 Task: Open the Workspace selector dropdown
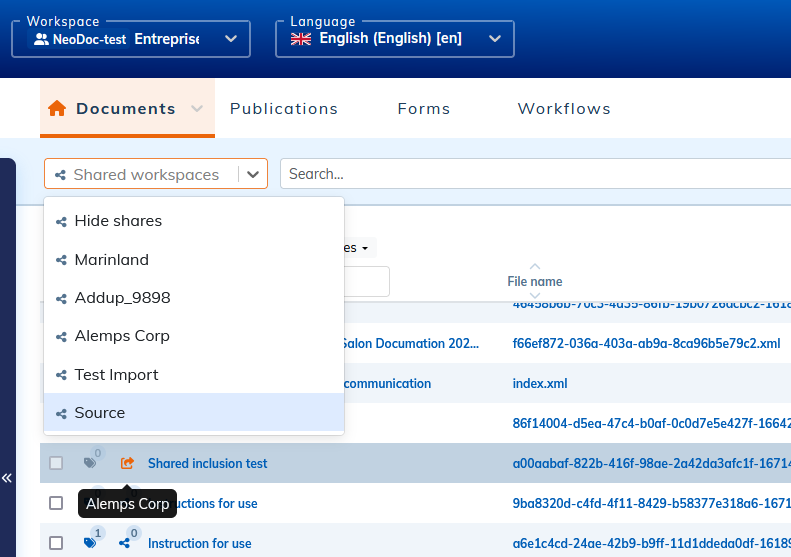pyautogui.click(x=131, y=39)
